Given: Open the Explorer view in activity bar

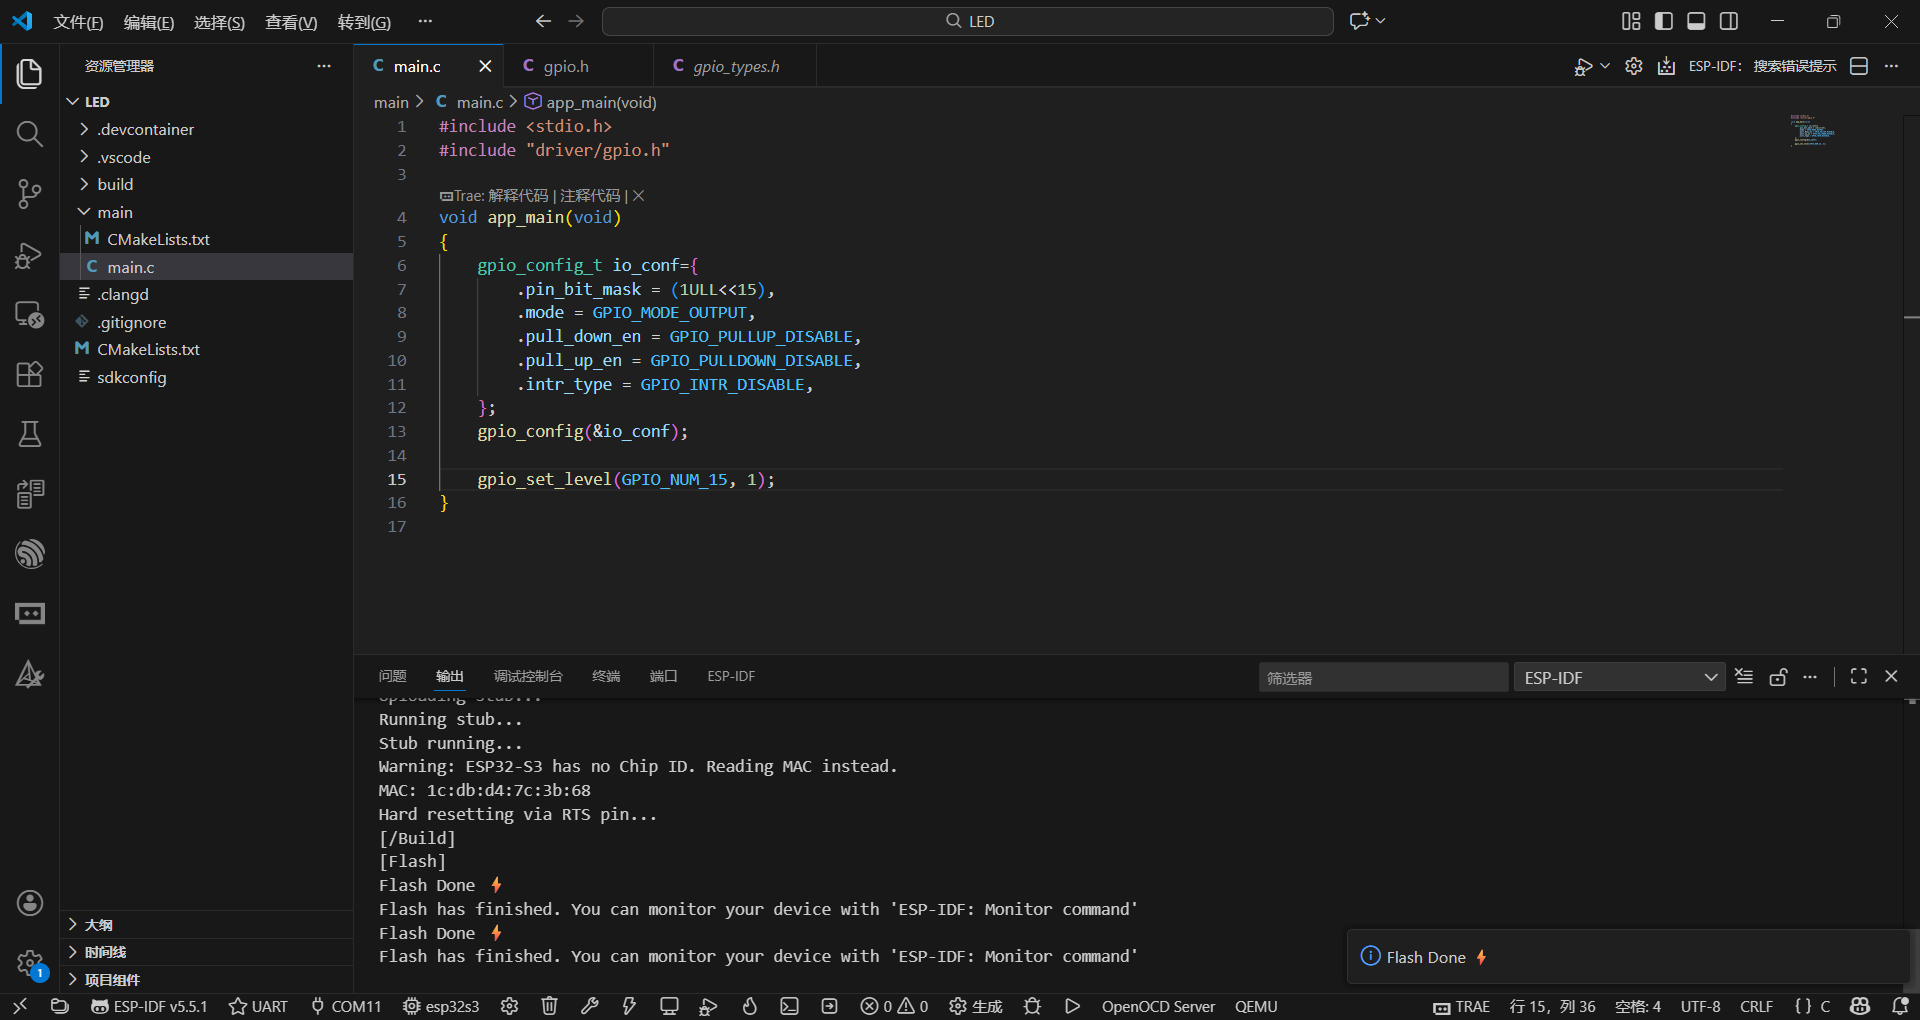Looking at the screenshot, I should click(29, 73).
